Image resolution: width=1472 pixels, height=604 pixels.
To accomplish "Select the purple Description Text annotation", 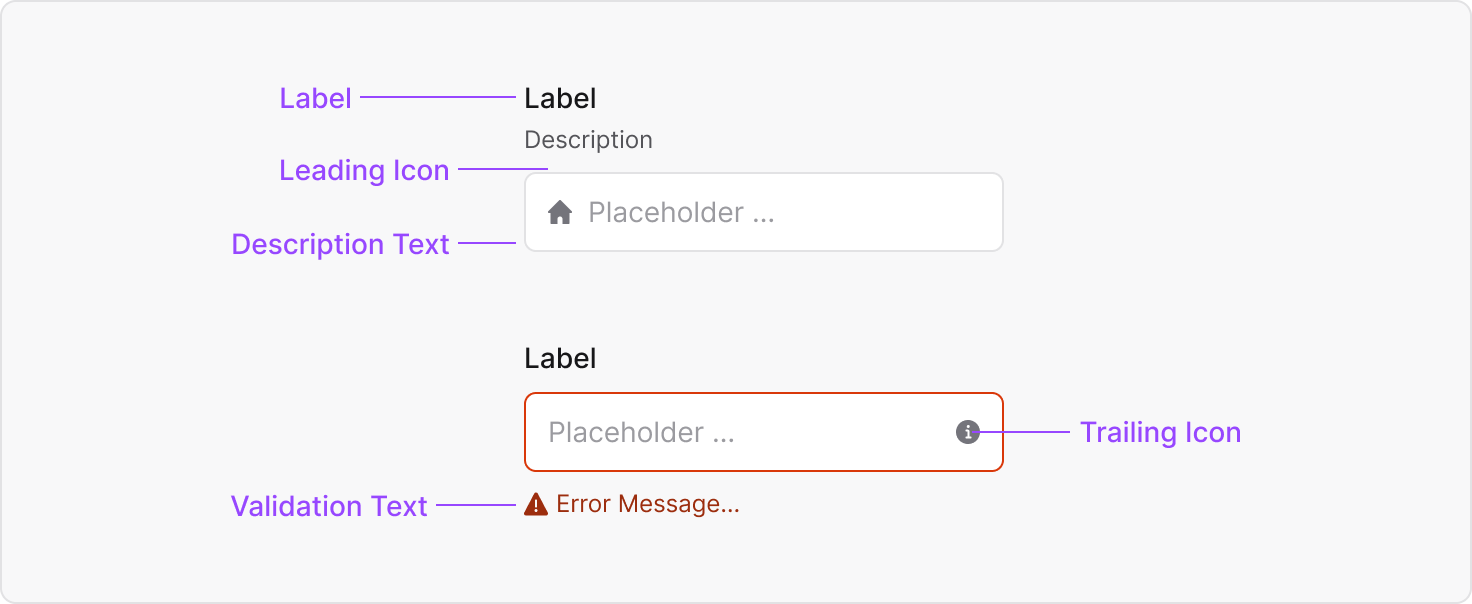I will click(x=340, y=244).
